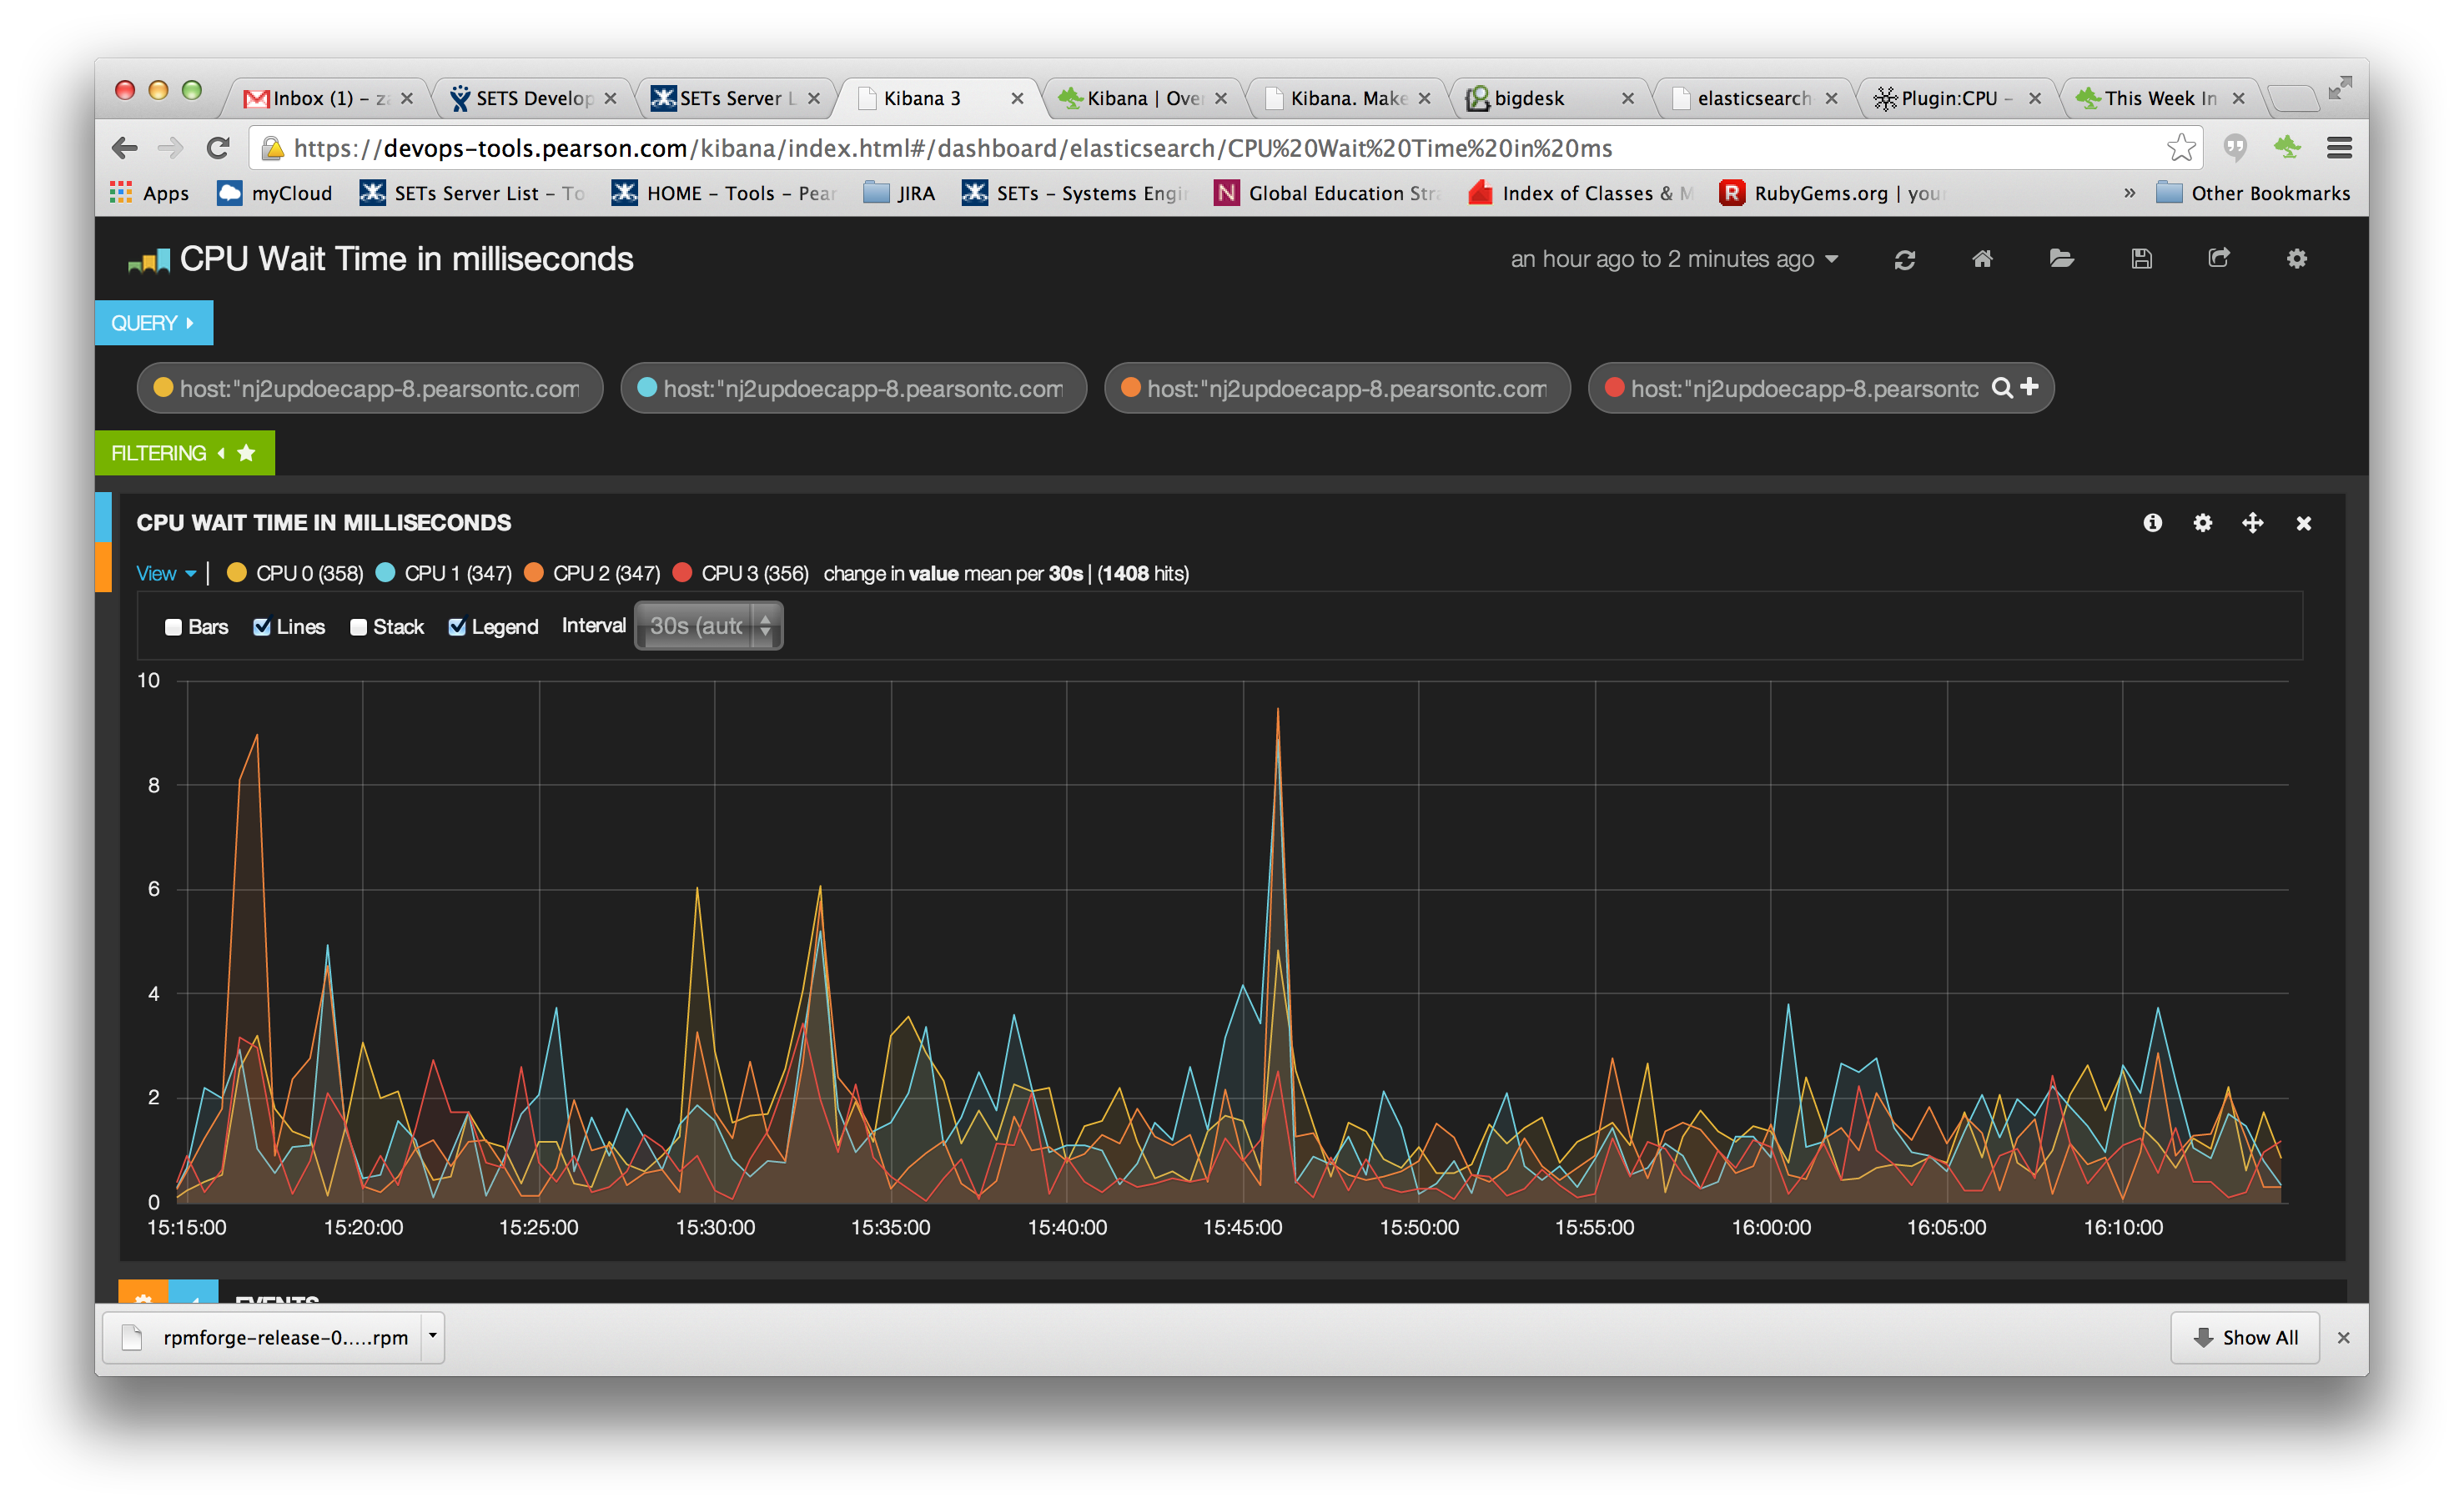Collapse the View options dropdown
The width and height of the screenshot is (2464, 1508).
point(166,573)
